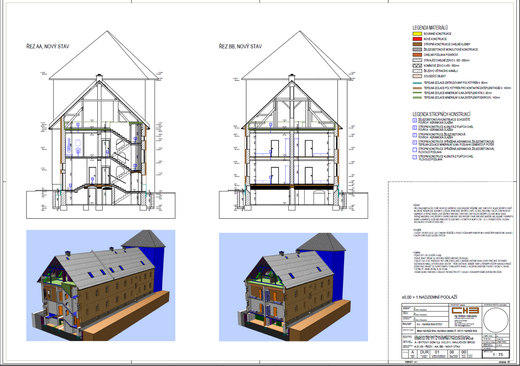This screenshot has width=520, height=366.
Task: Click the "LEGENDA STROPNÍCH KONSTRUKCÍ" heading
Action: [441, 114]
